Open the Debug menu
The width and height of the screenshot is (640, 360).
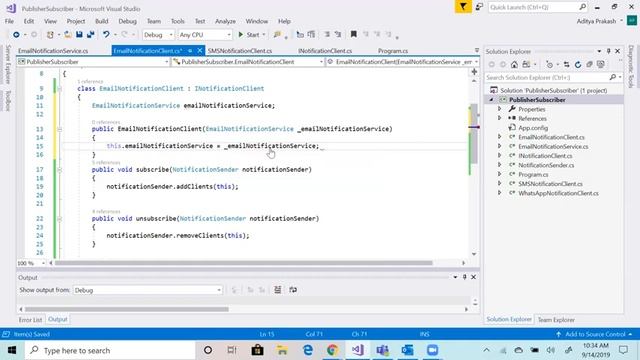[127, 21]
